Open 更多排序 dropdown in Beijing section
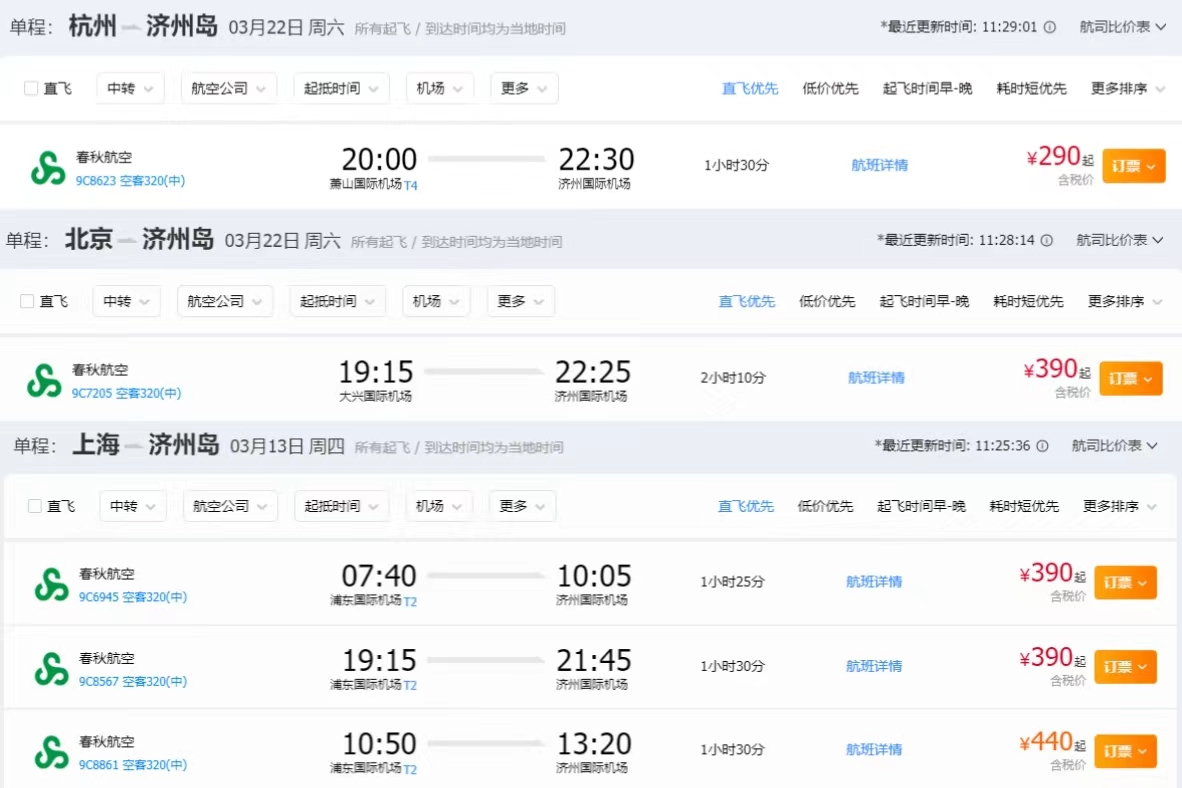The image size is (1182, 788). click(x=1125, y=302)
